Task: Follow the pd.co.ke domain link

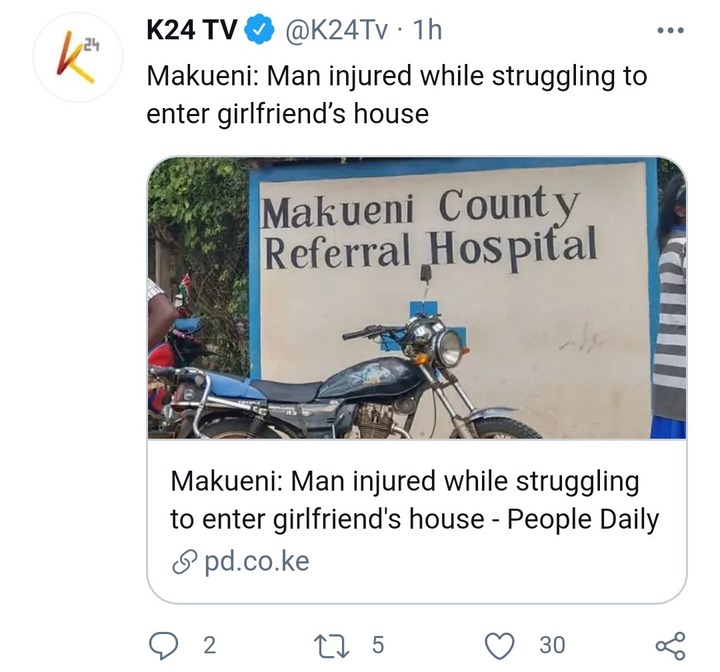Action: (257, 562)
